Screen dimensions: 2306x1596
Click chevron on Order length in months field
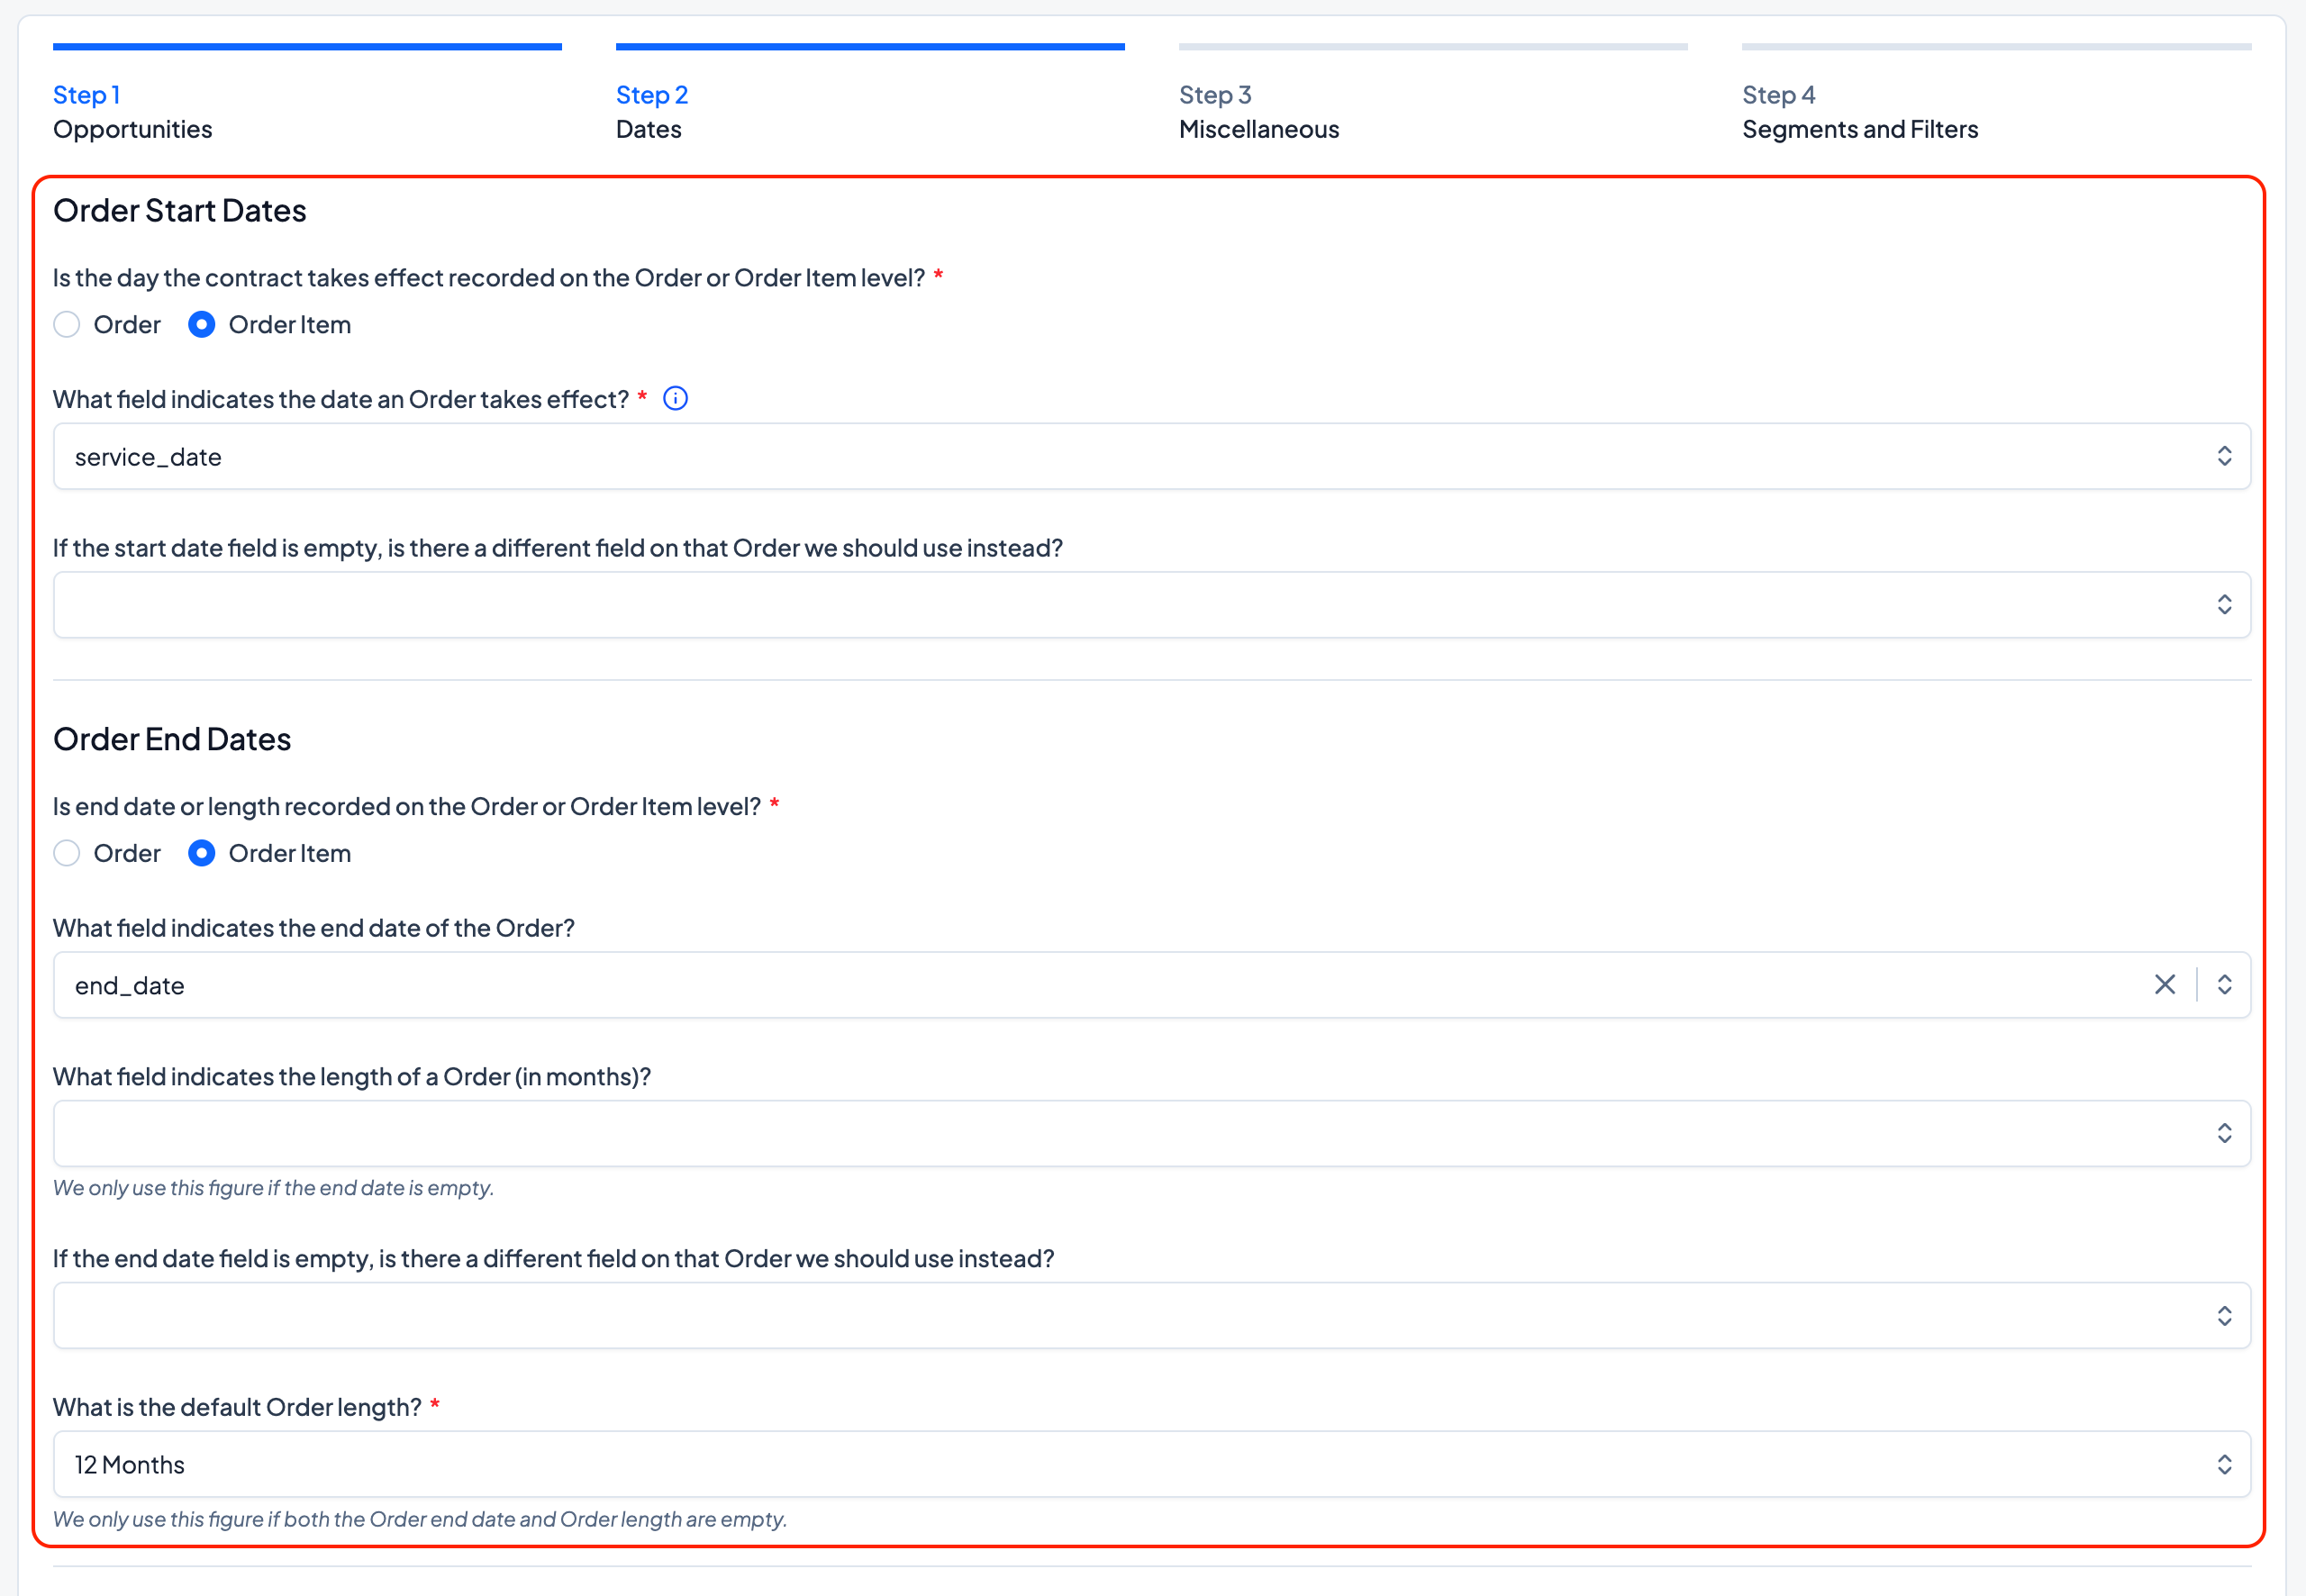pyautogui.click(x=2223, y=1134)
